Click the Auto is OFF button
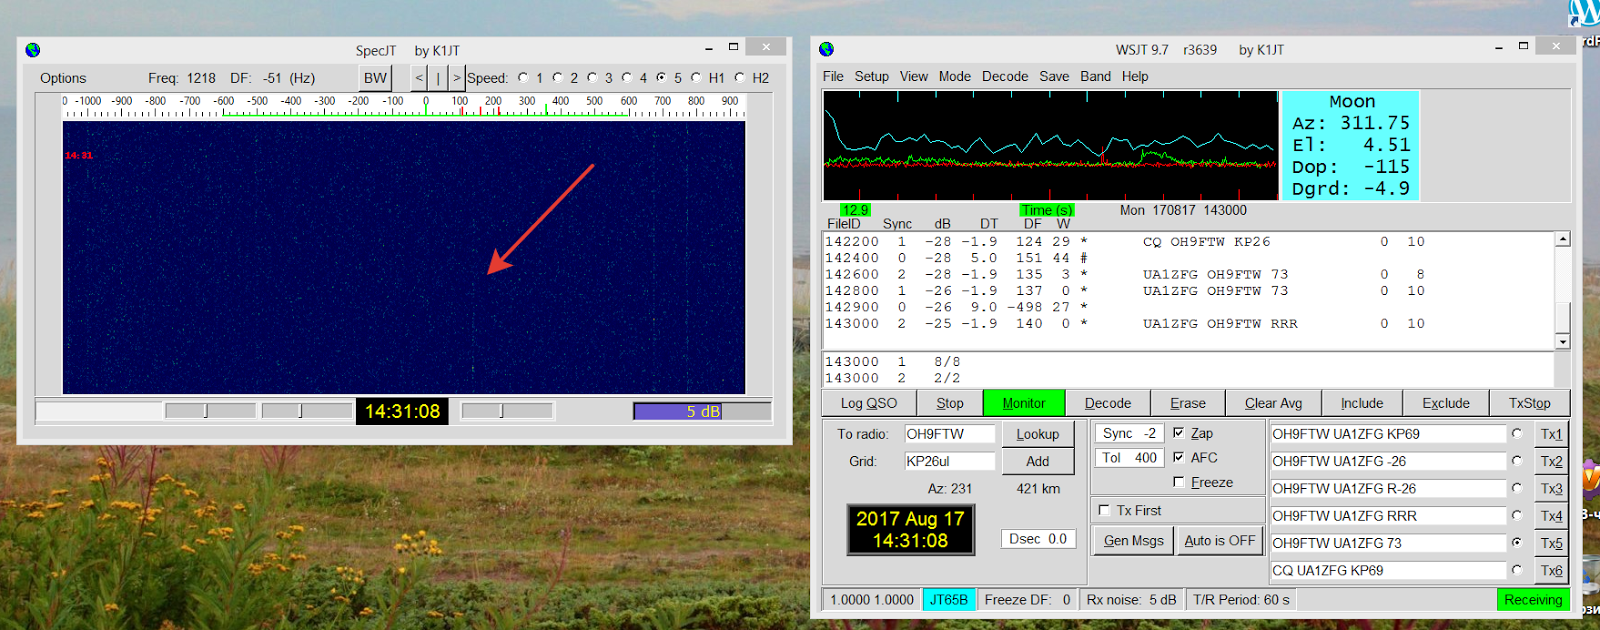 pyautogui.click(x=1219, y=540)
